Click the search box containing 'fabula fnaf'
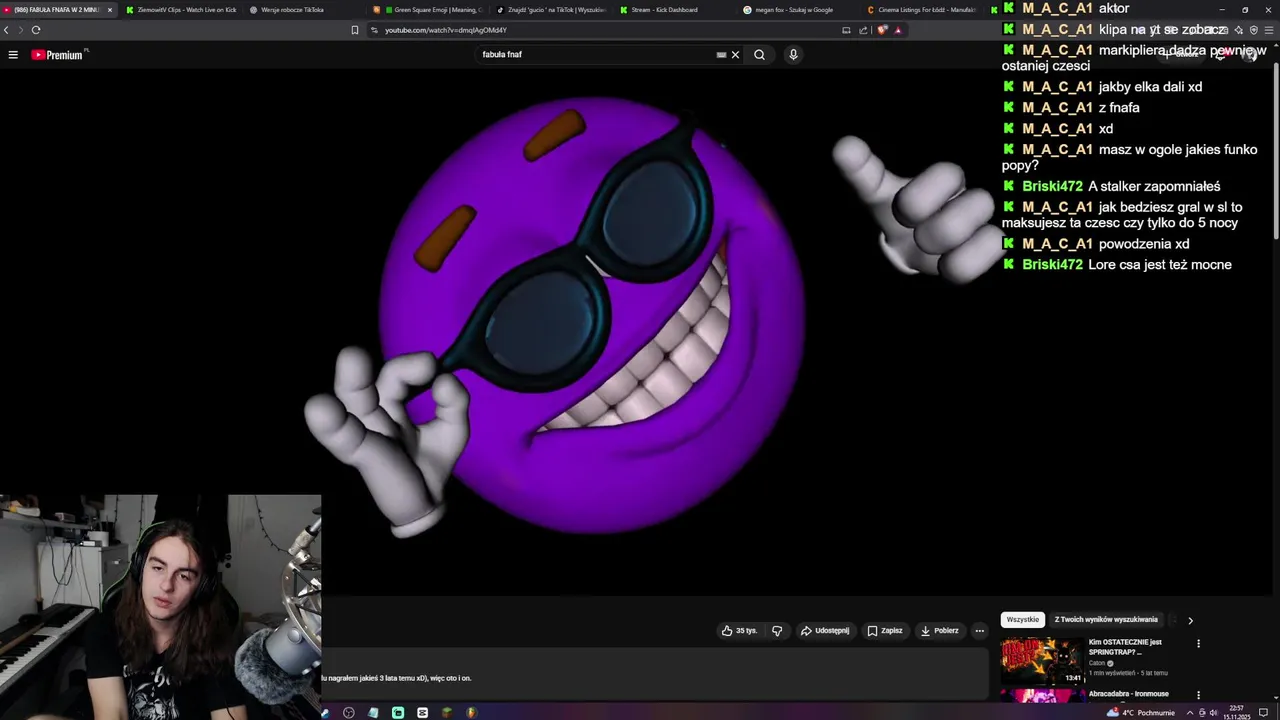This screenshot has height=720, width=1280. (x=598, y=55)
